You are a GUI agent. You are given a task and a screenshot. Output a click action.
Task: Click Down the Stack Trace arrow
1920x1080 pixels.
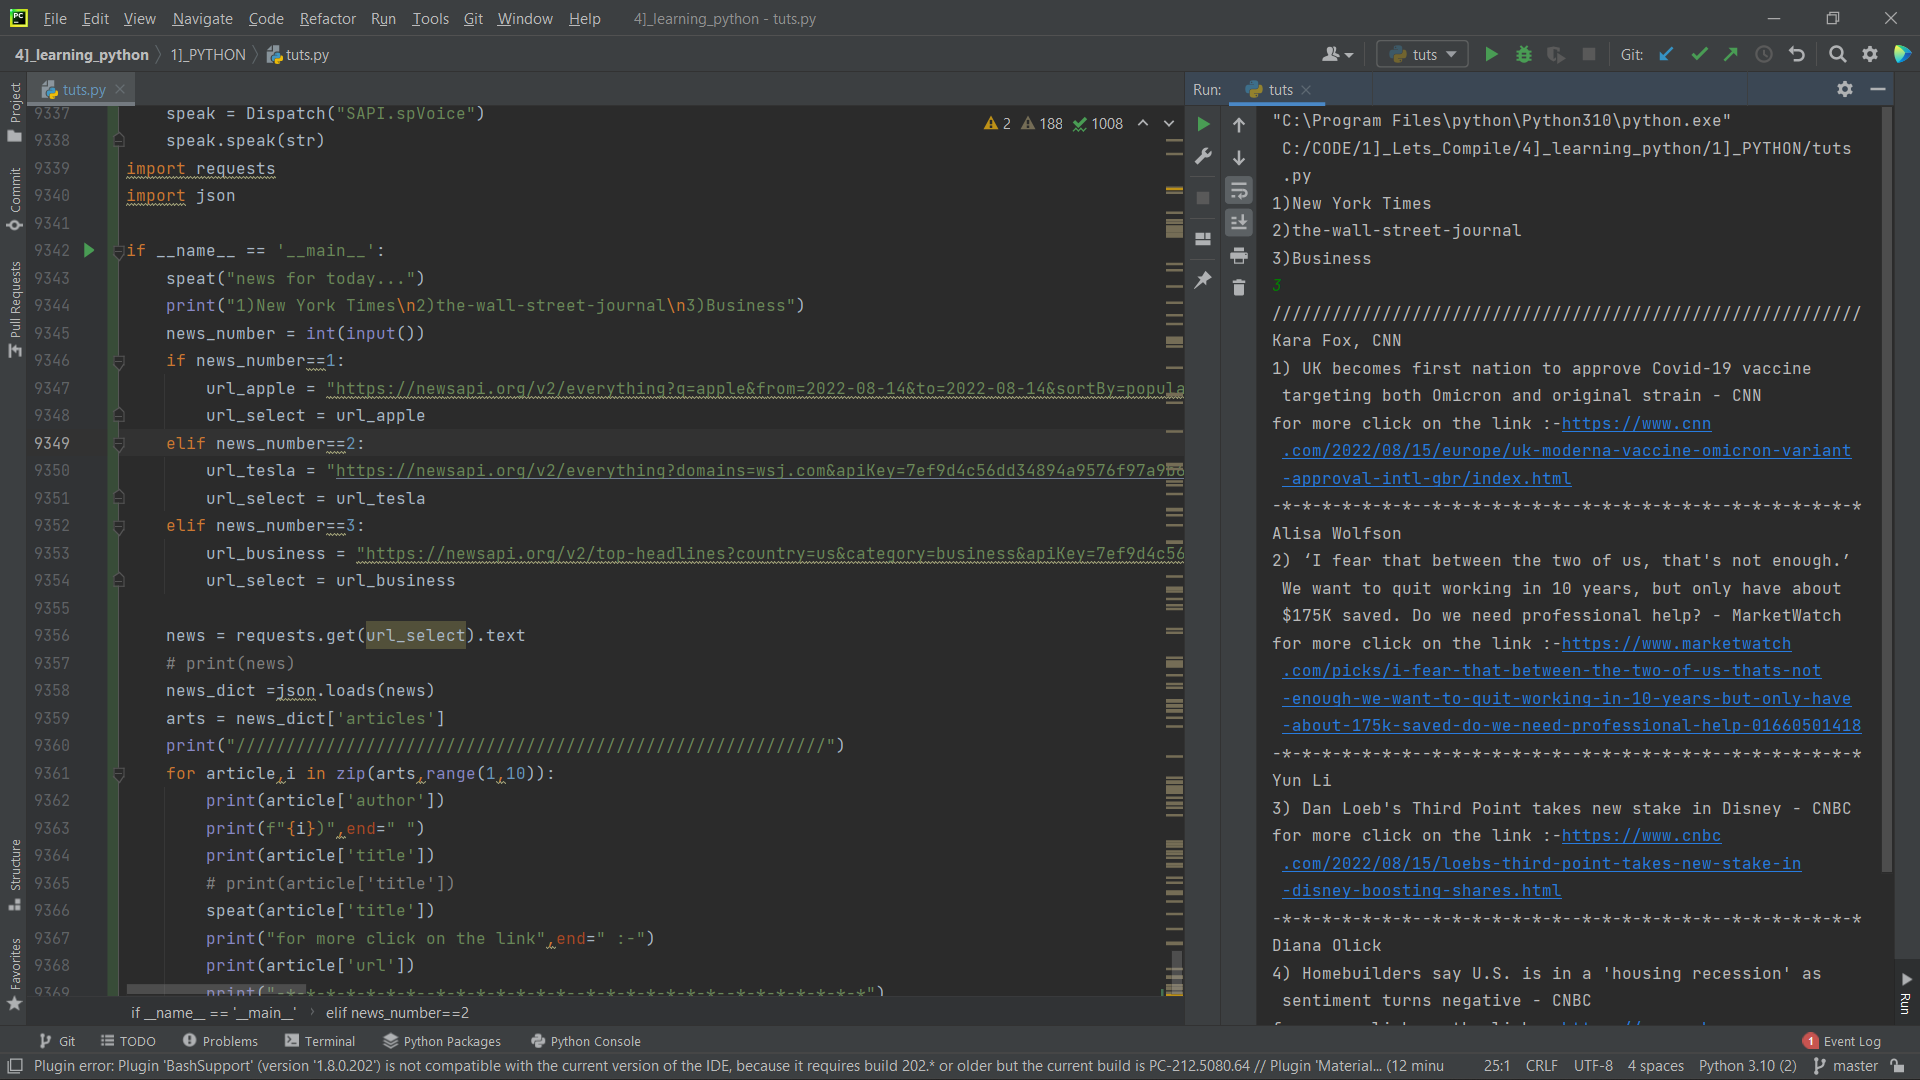click(1239, 158)
